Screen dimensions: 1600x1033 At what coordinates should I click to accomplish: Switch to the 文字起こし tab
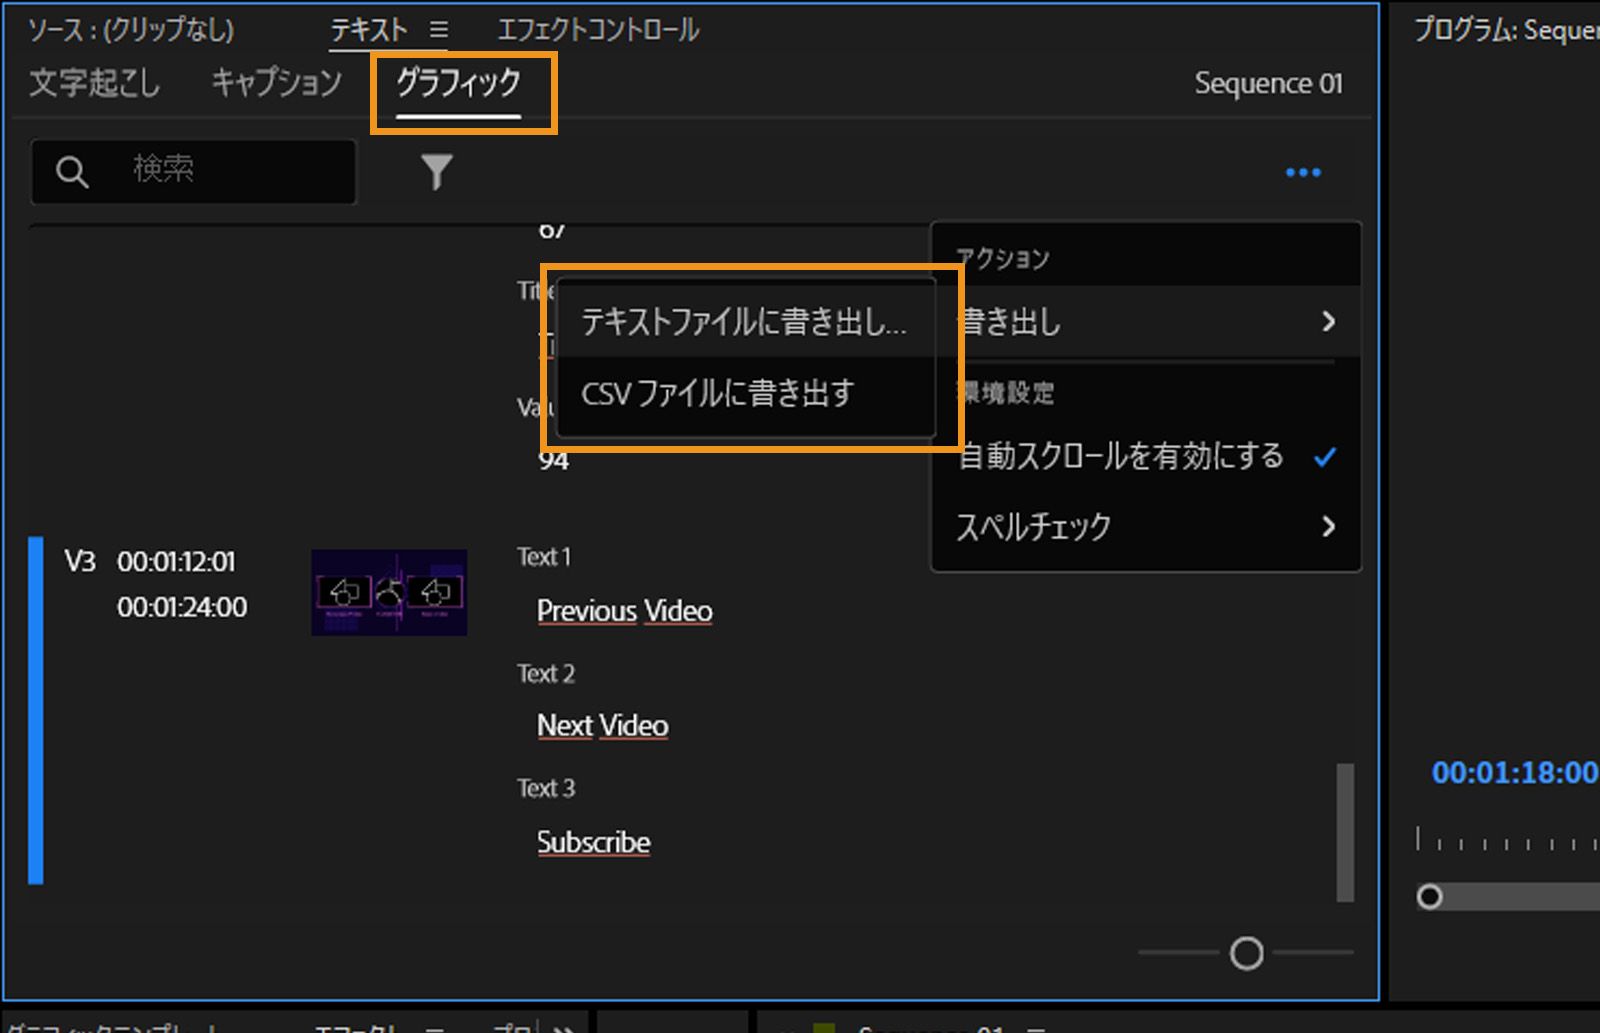(x=94, y=84)
